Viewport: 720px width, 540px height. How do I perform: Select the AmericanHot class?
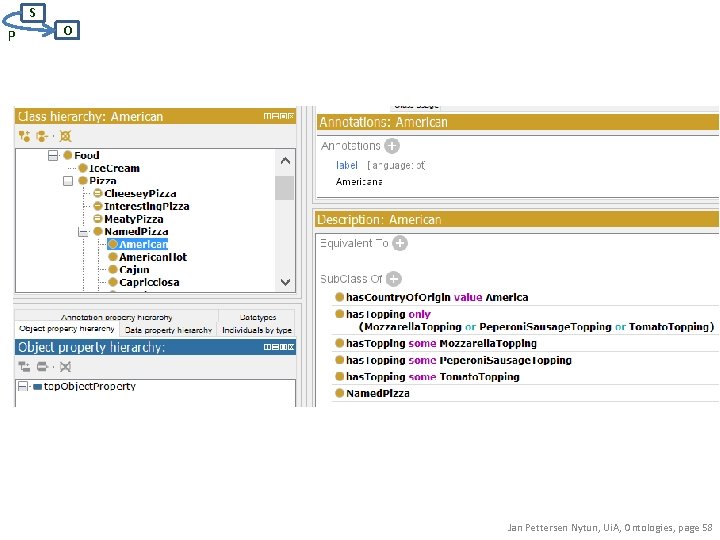coord(153,257)
